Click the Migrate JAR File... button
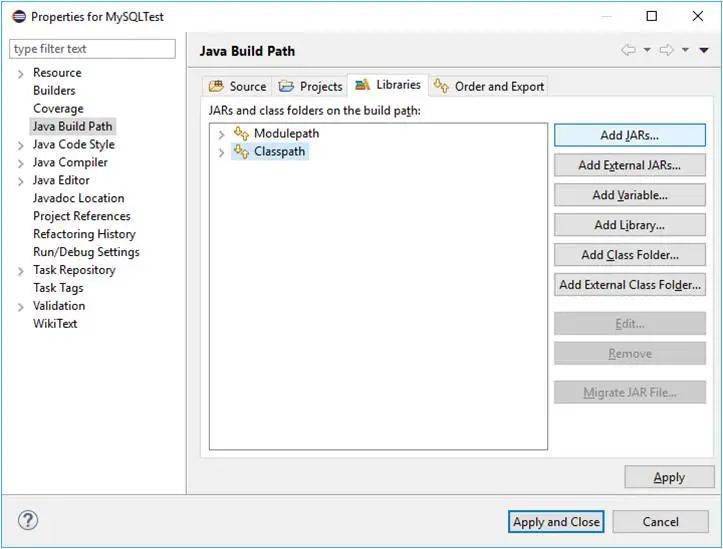The height and width of the screenshot is (549, 723). click(630, 392)
